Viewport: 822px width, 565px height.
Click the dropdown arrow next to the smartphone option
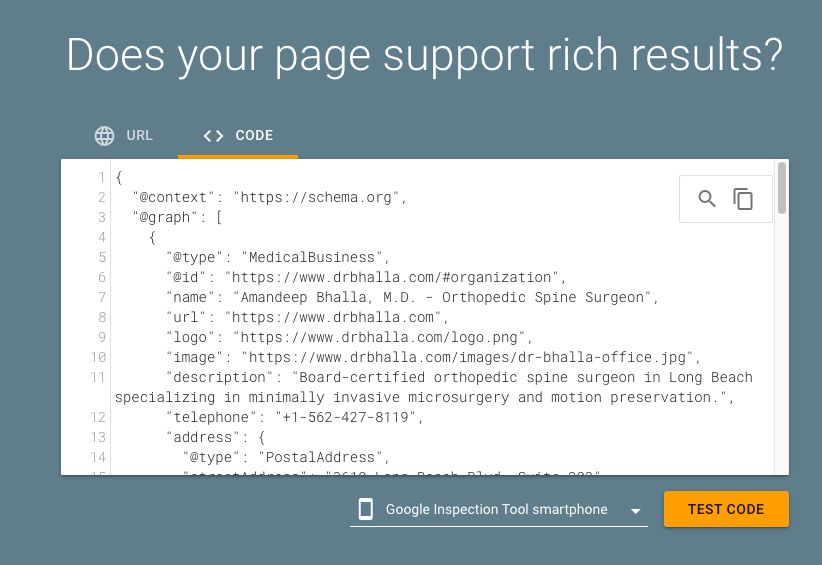[x=635, y=510]
